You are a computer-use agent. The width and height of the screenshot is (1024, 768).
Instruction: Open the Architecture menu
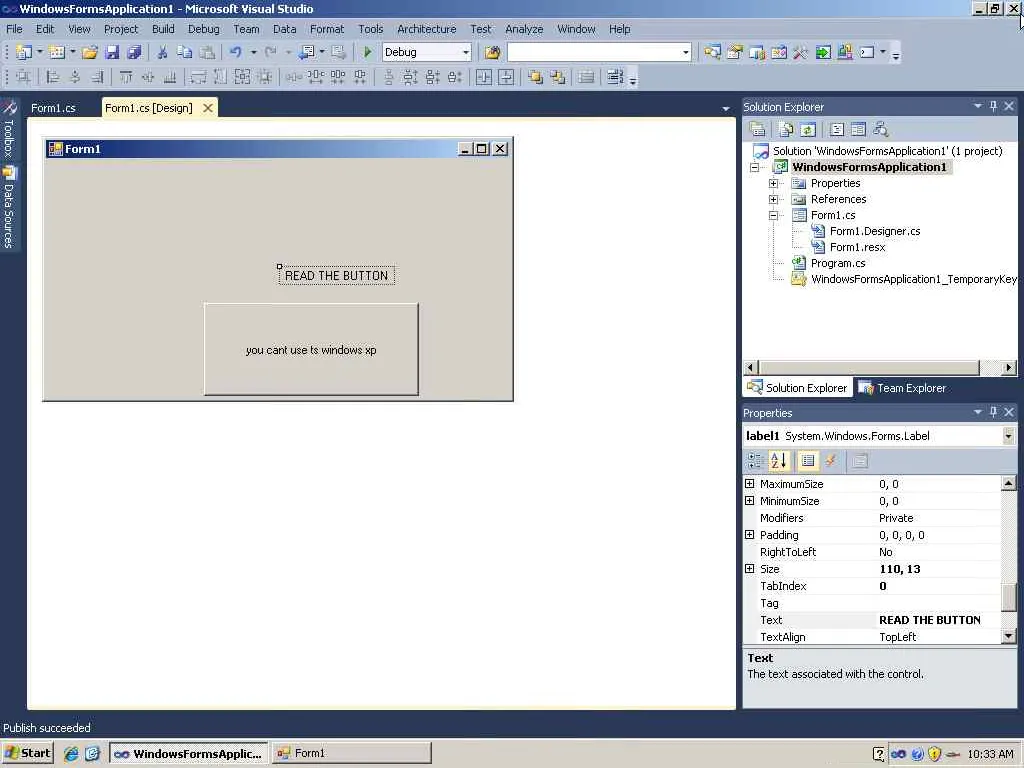pos(426,29)
